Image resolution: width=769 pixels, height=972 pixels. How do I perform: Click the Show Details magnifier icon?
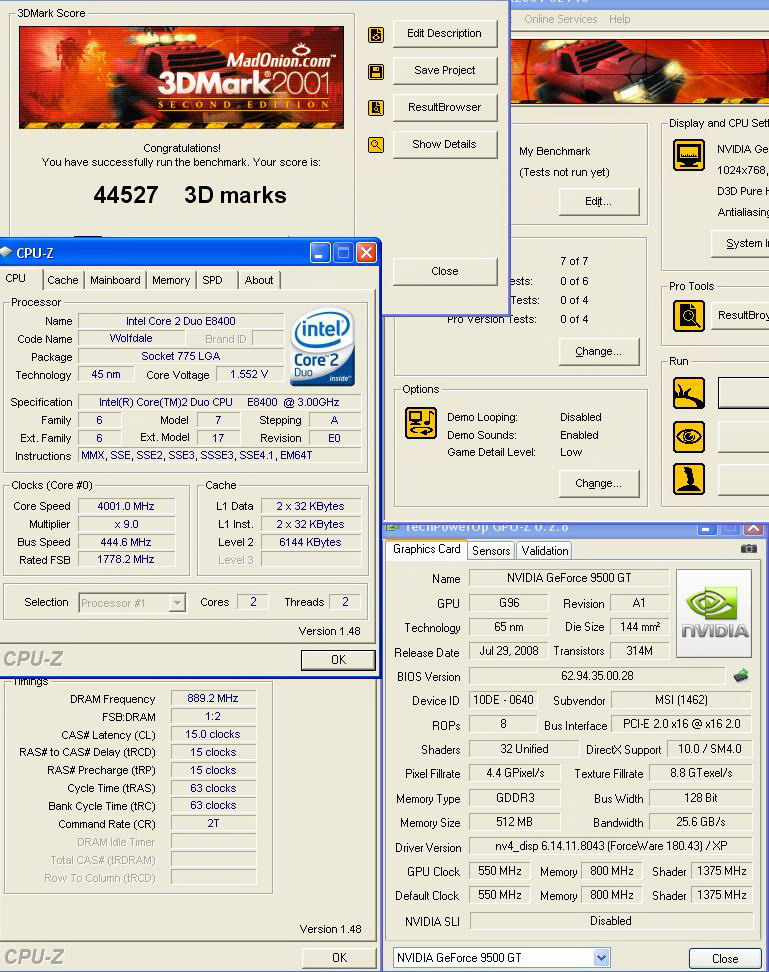(x=376, y=145)
